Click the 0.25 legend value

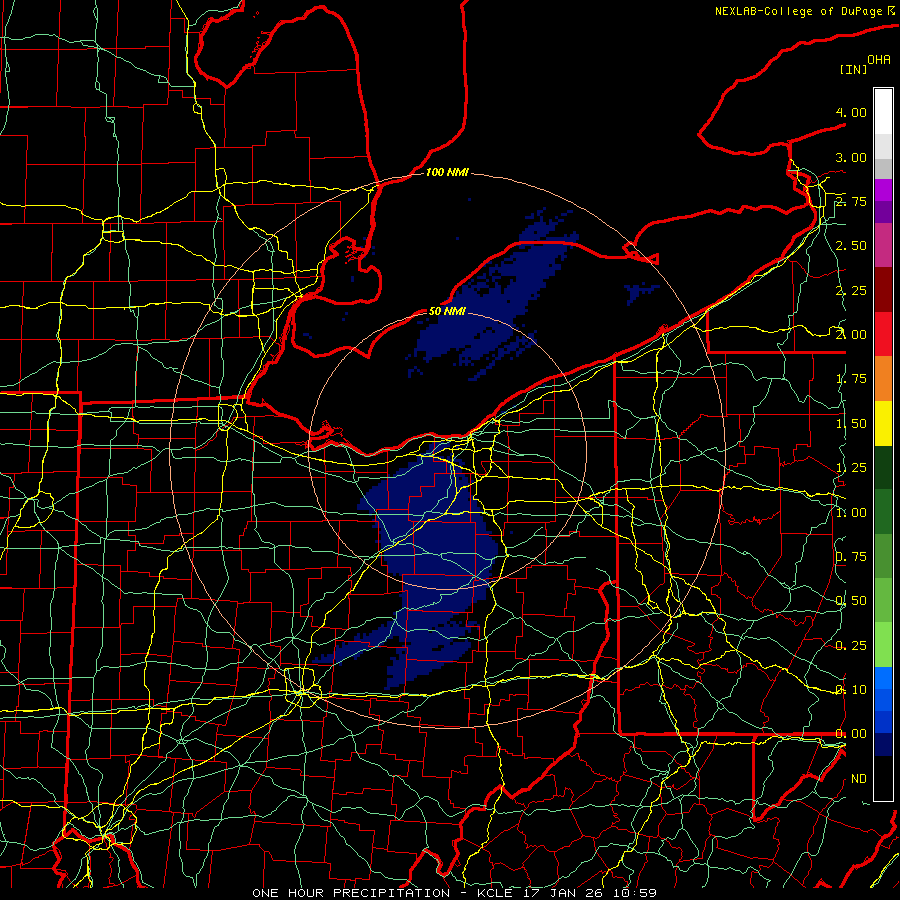point(851,646)
